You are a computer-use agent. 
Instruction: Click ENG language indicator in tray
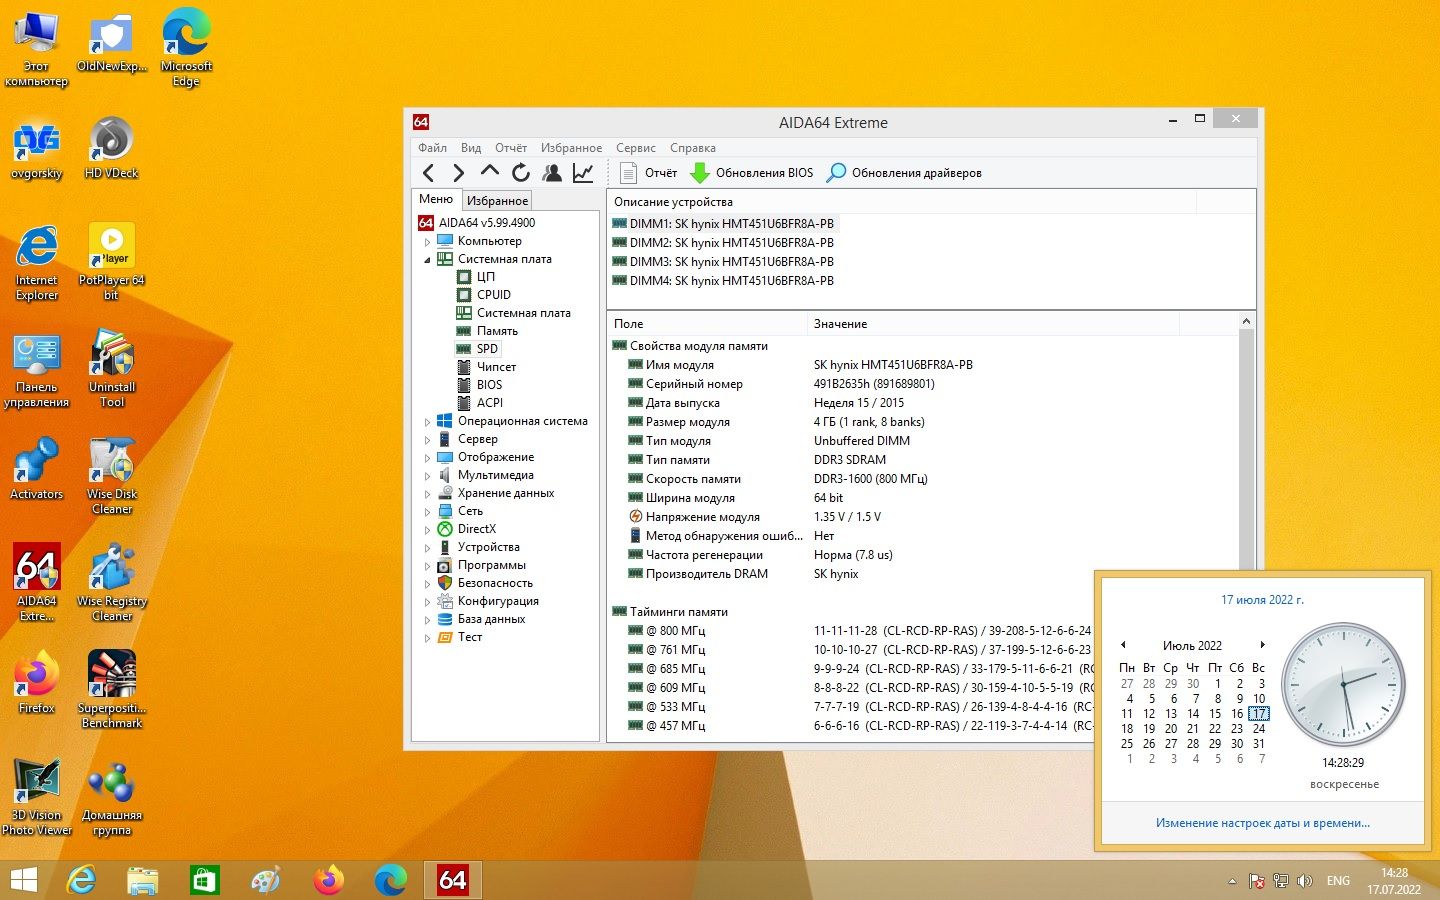coord(1338,881)
